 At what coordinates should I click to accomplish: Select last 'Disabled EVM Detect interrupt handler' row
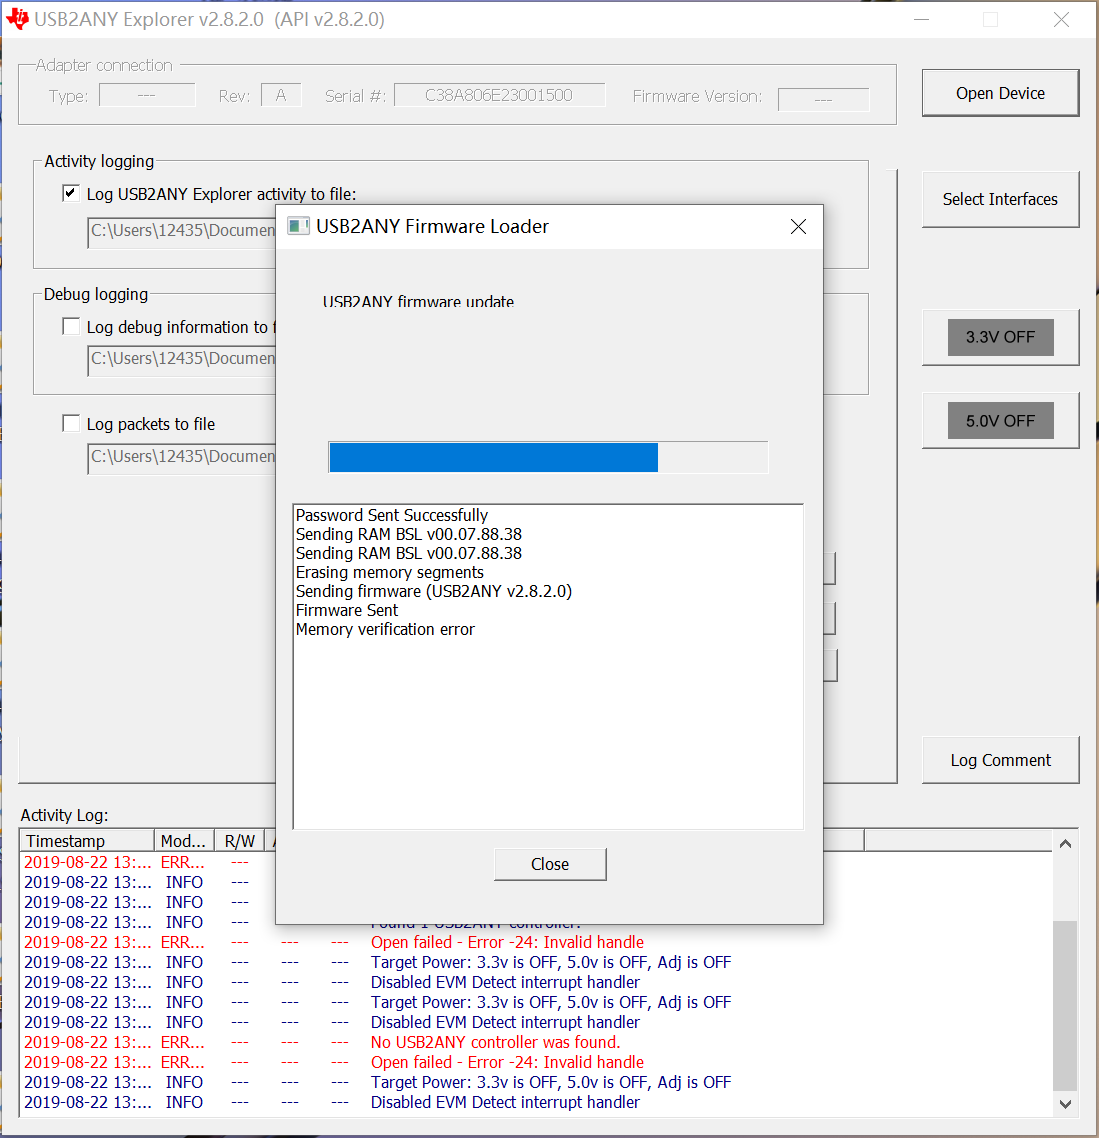[x=536, y=1102]
